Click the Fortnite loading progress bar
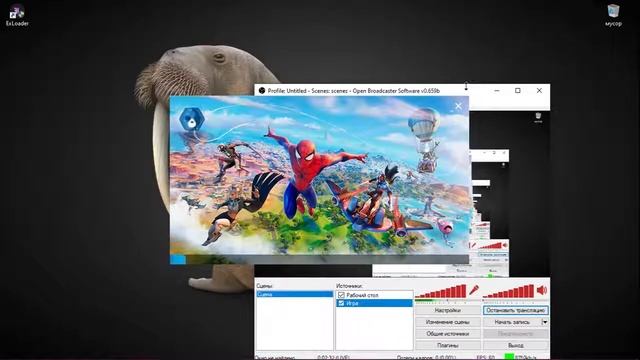640x360 pixels. [x=319, y=259]
